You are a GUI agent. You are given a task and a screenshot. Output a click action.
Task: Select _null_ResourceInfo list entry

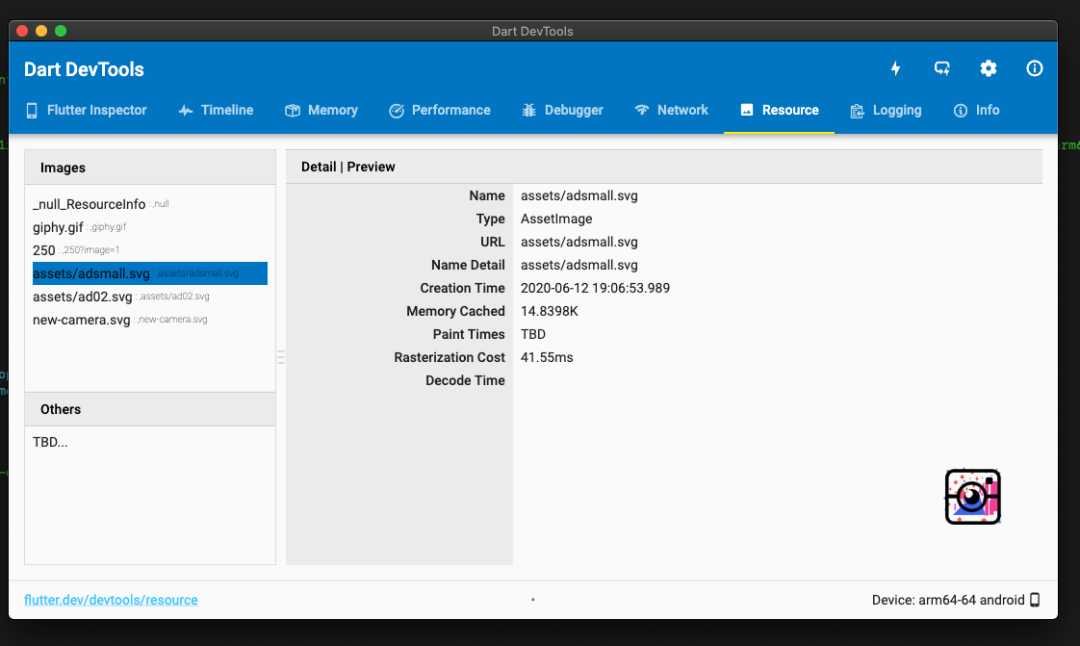click(x=89, y=204)
